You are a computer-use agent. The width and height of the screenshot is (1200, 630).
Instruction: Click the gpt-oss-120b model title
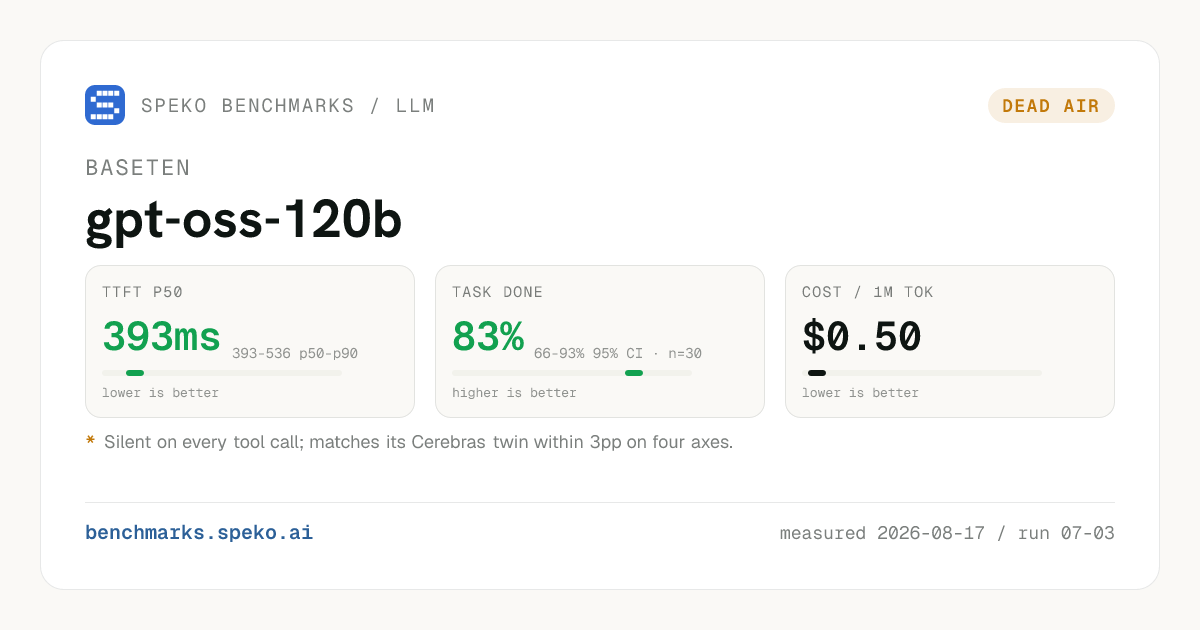tap(244, 222)
